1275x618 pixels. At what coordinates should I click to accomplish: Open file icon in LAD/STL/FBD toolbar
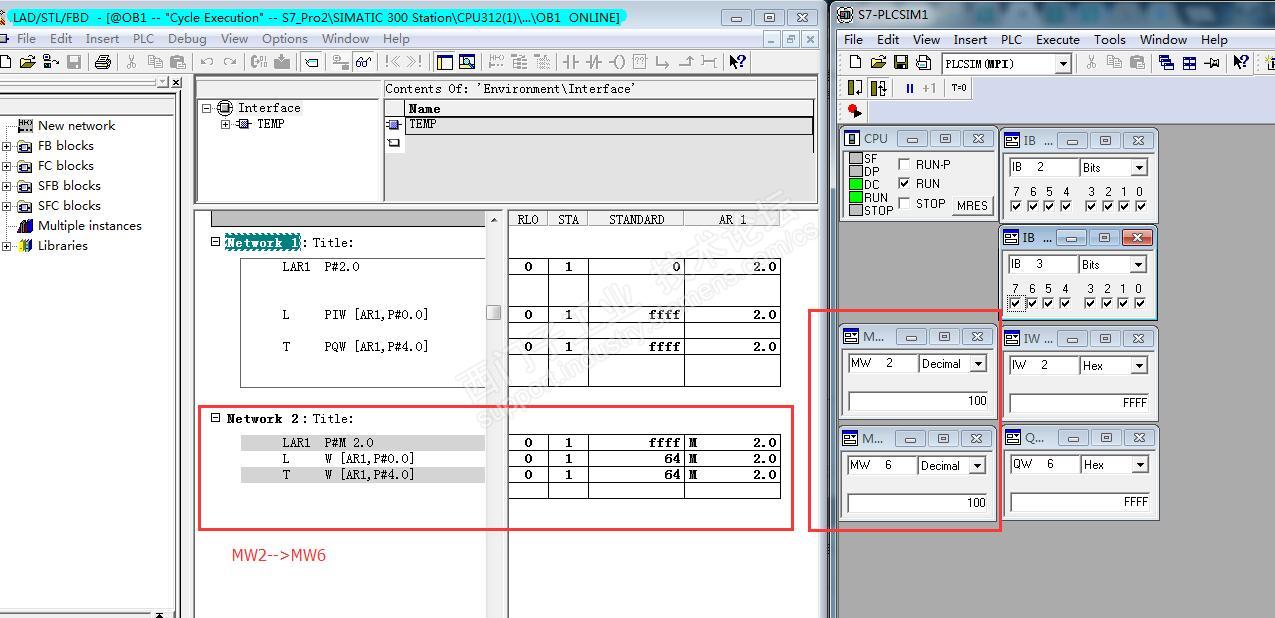pyautogui.click(x=27, y=62)
